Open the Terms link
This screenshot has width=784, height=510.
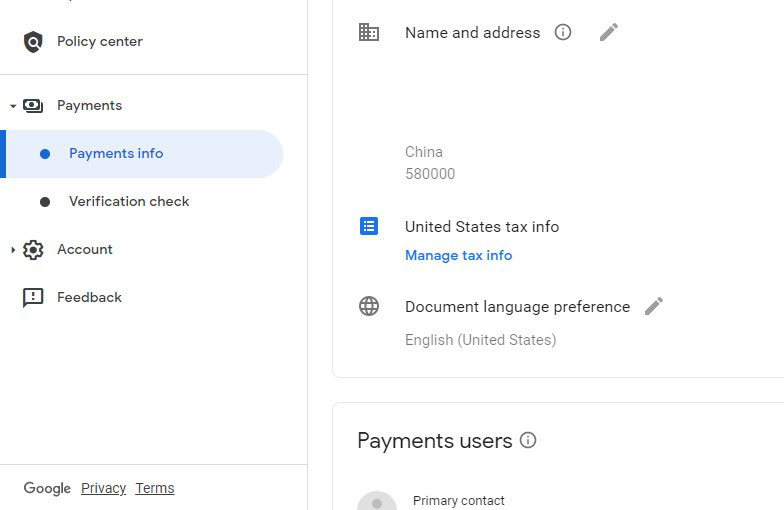pyautogui.click(x=155, y=489)
